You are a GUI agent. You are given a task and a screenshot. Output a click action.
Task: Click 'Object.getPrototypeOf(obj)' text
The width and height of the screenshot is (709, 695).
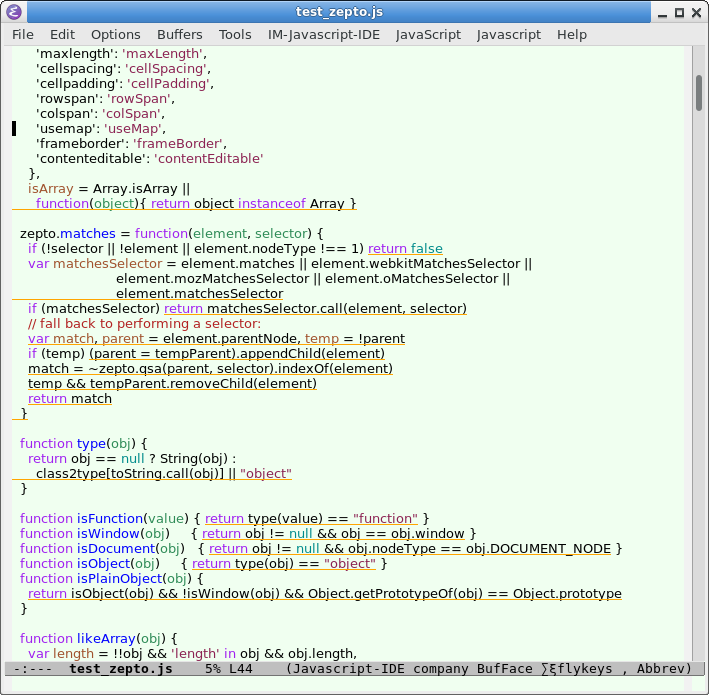[x=395, y=593]
